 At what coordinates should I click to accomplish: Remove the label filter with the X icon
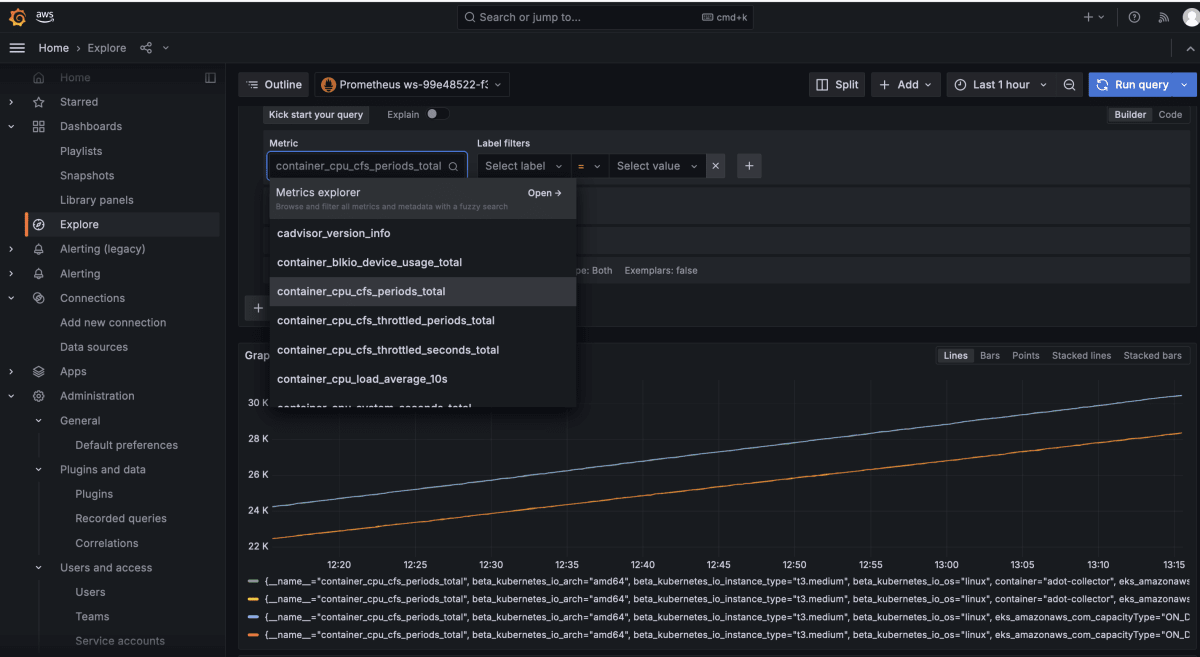coord(715,165)
